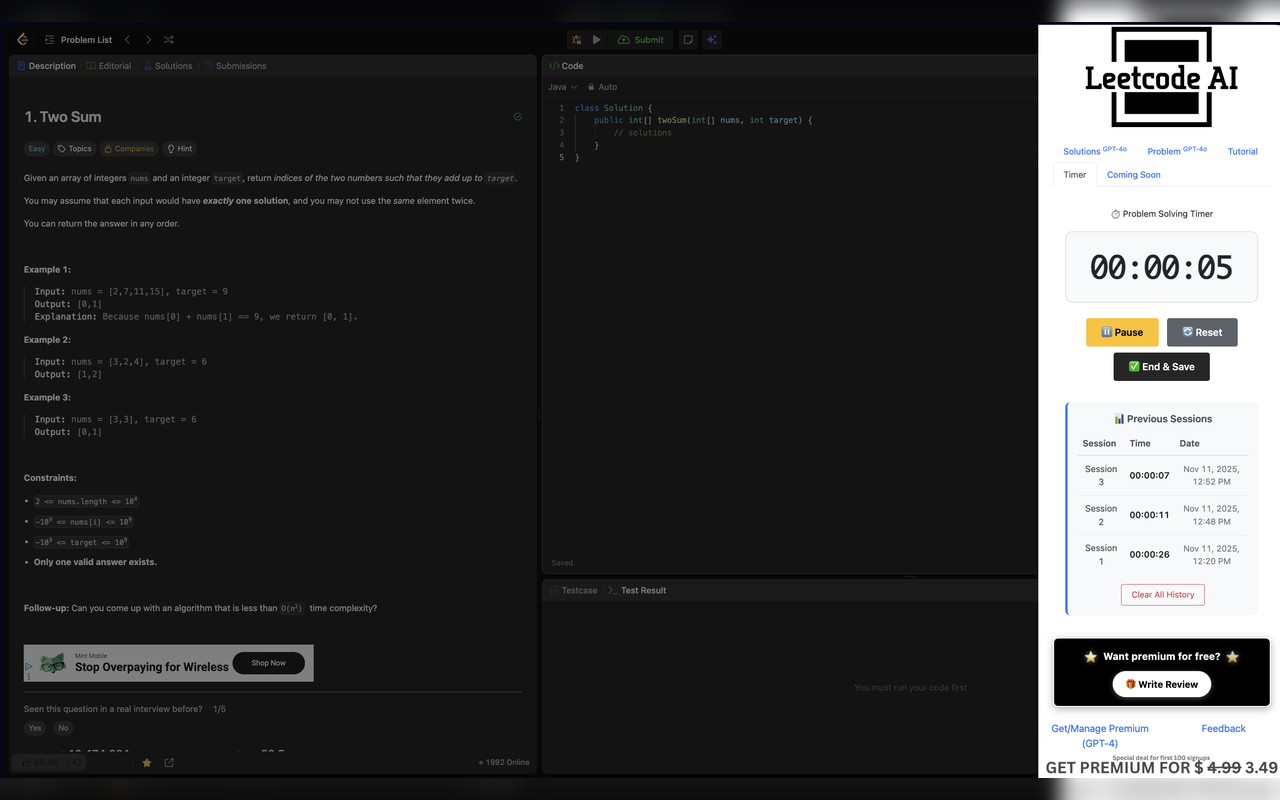The image size is (1280, 800).
Task: Select the Timer tab
Action: point(1075,175)
